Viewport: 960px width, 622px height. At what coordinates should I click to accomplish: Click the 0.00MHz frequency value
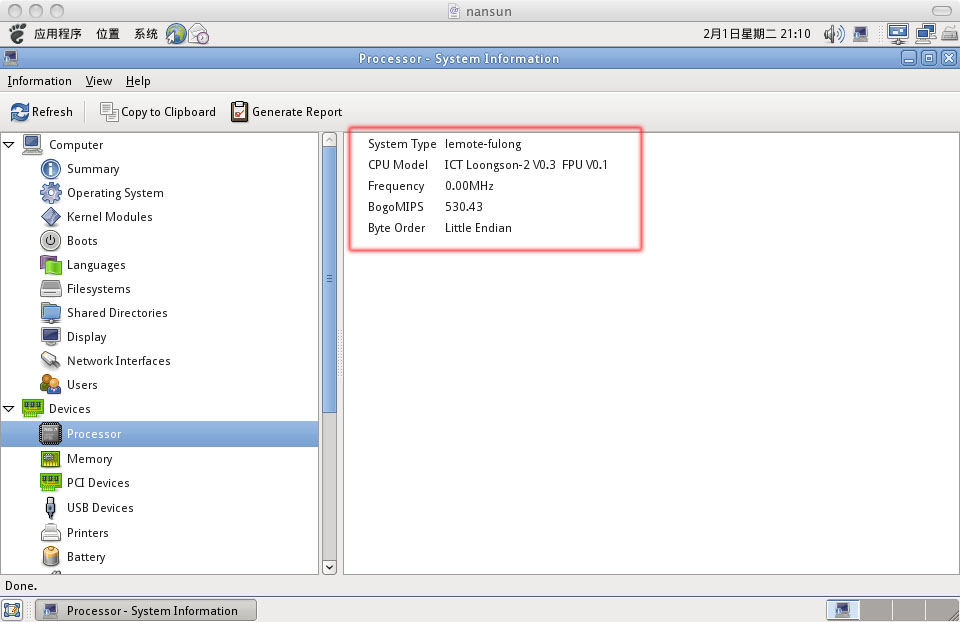tap(469, 185)
